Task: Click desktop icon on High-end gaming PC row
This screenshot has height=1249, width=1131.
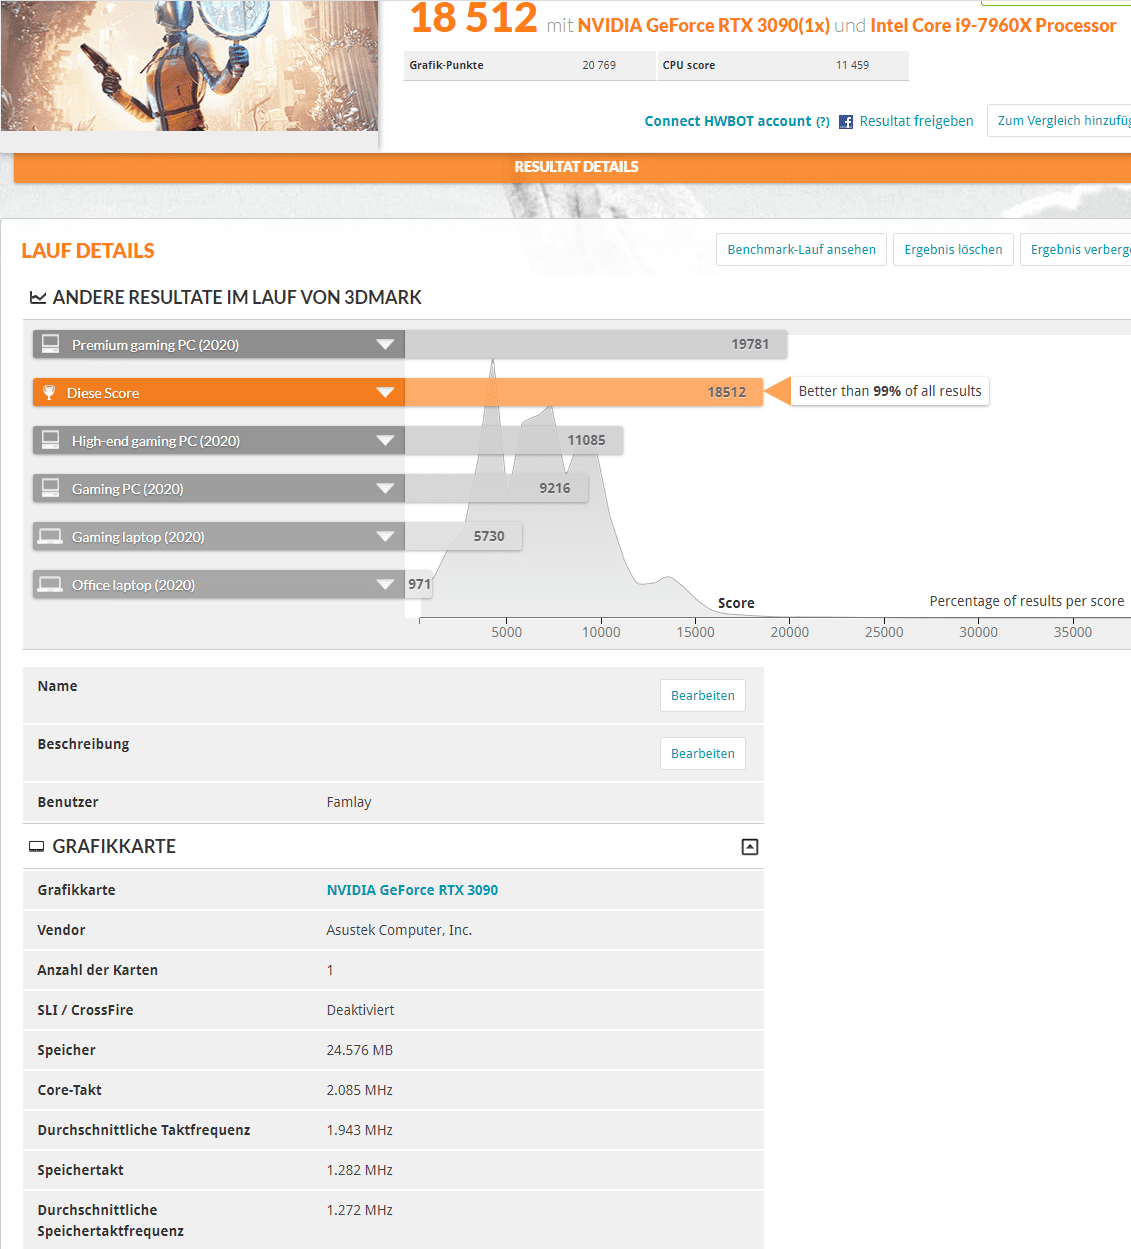Action: (50, 440)
